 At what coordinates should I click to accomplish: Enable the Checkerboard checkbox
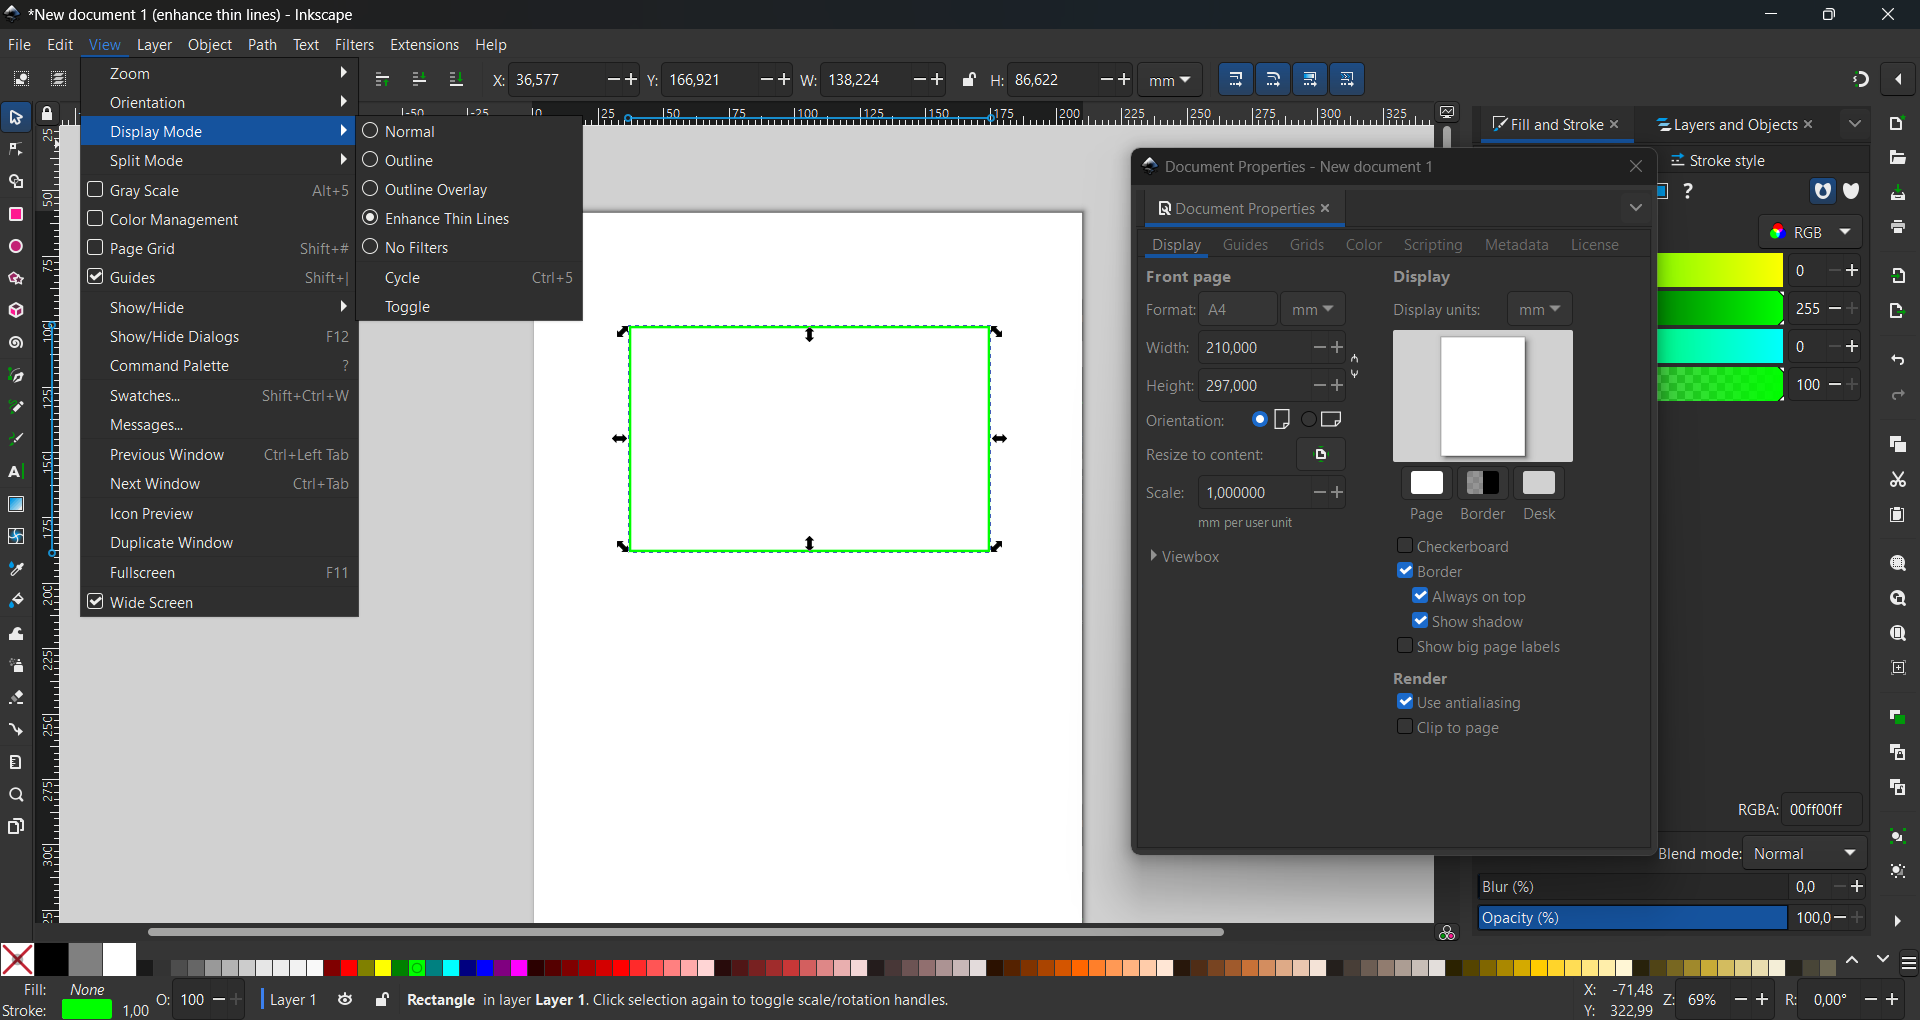pos(1405,546)
